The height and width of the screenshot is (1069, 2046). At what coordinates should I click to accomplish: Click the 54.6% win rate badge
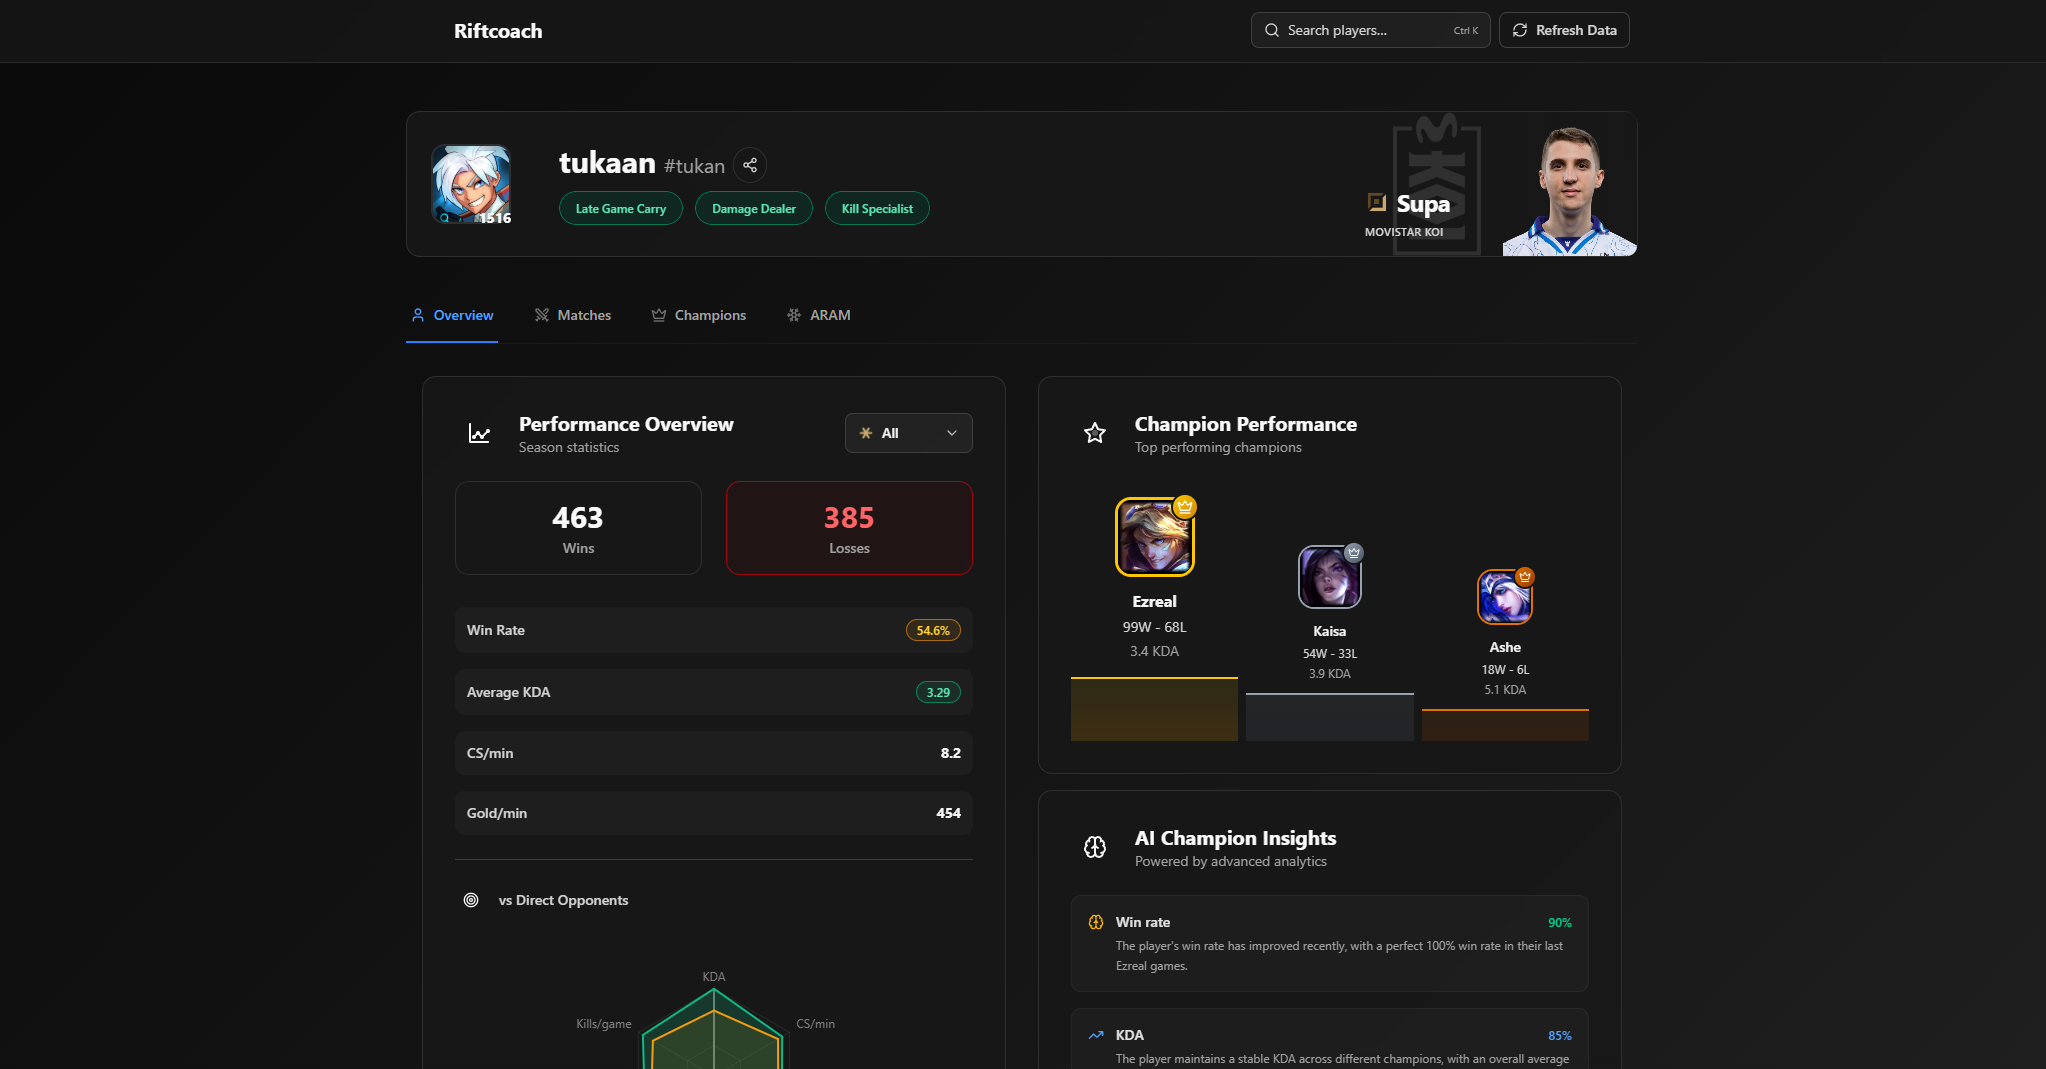pyautogui.click(x=933, y=630)
